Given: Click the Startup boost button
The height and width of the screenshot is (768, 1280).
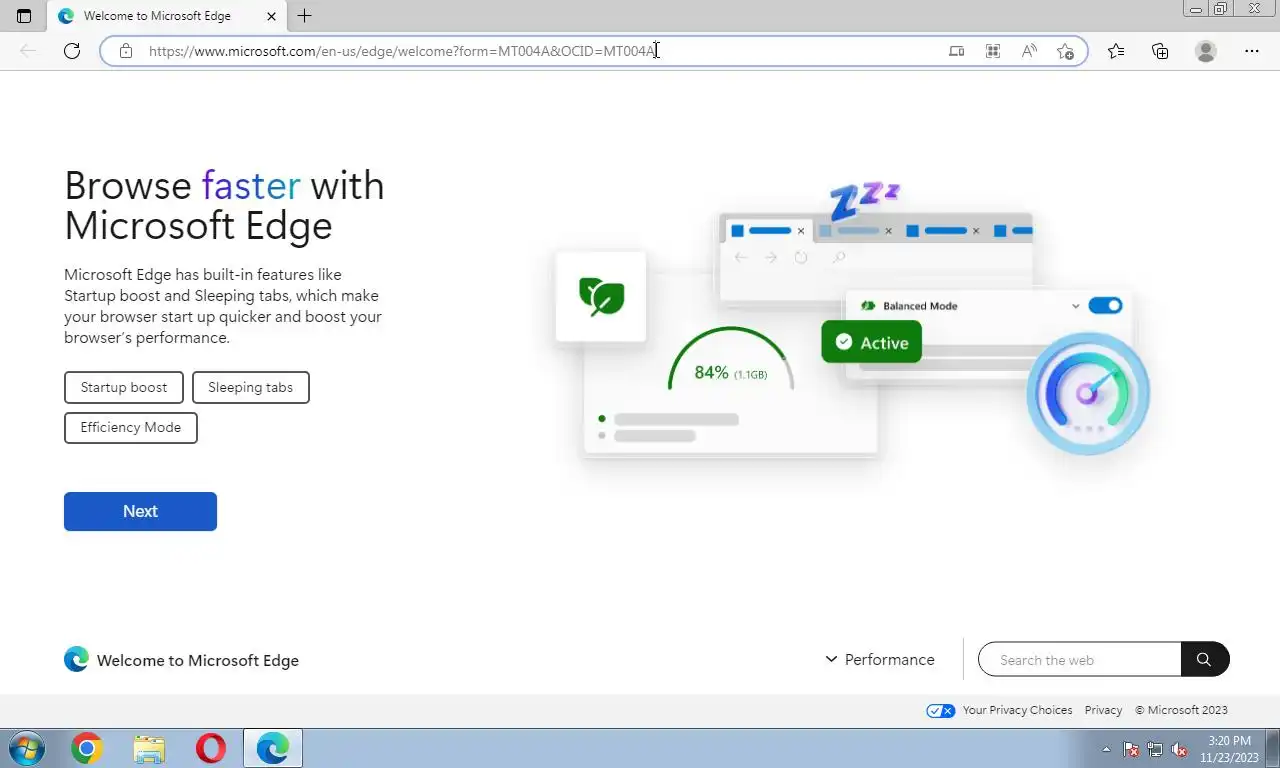Looking at the screenshot, I should 124,387.
